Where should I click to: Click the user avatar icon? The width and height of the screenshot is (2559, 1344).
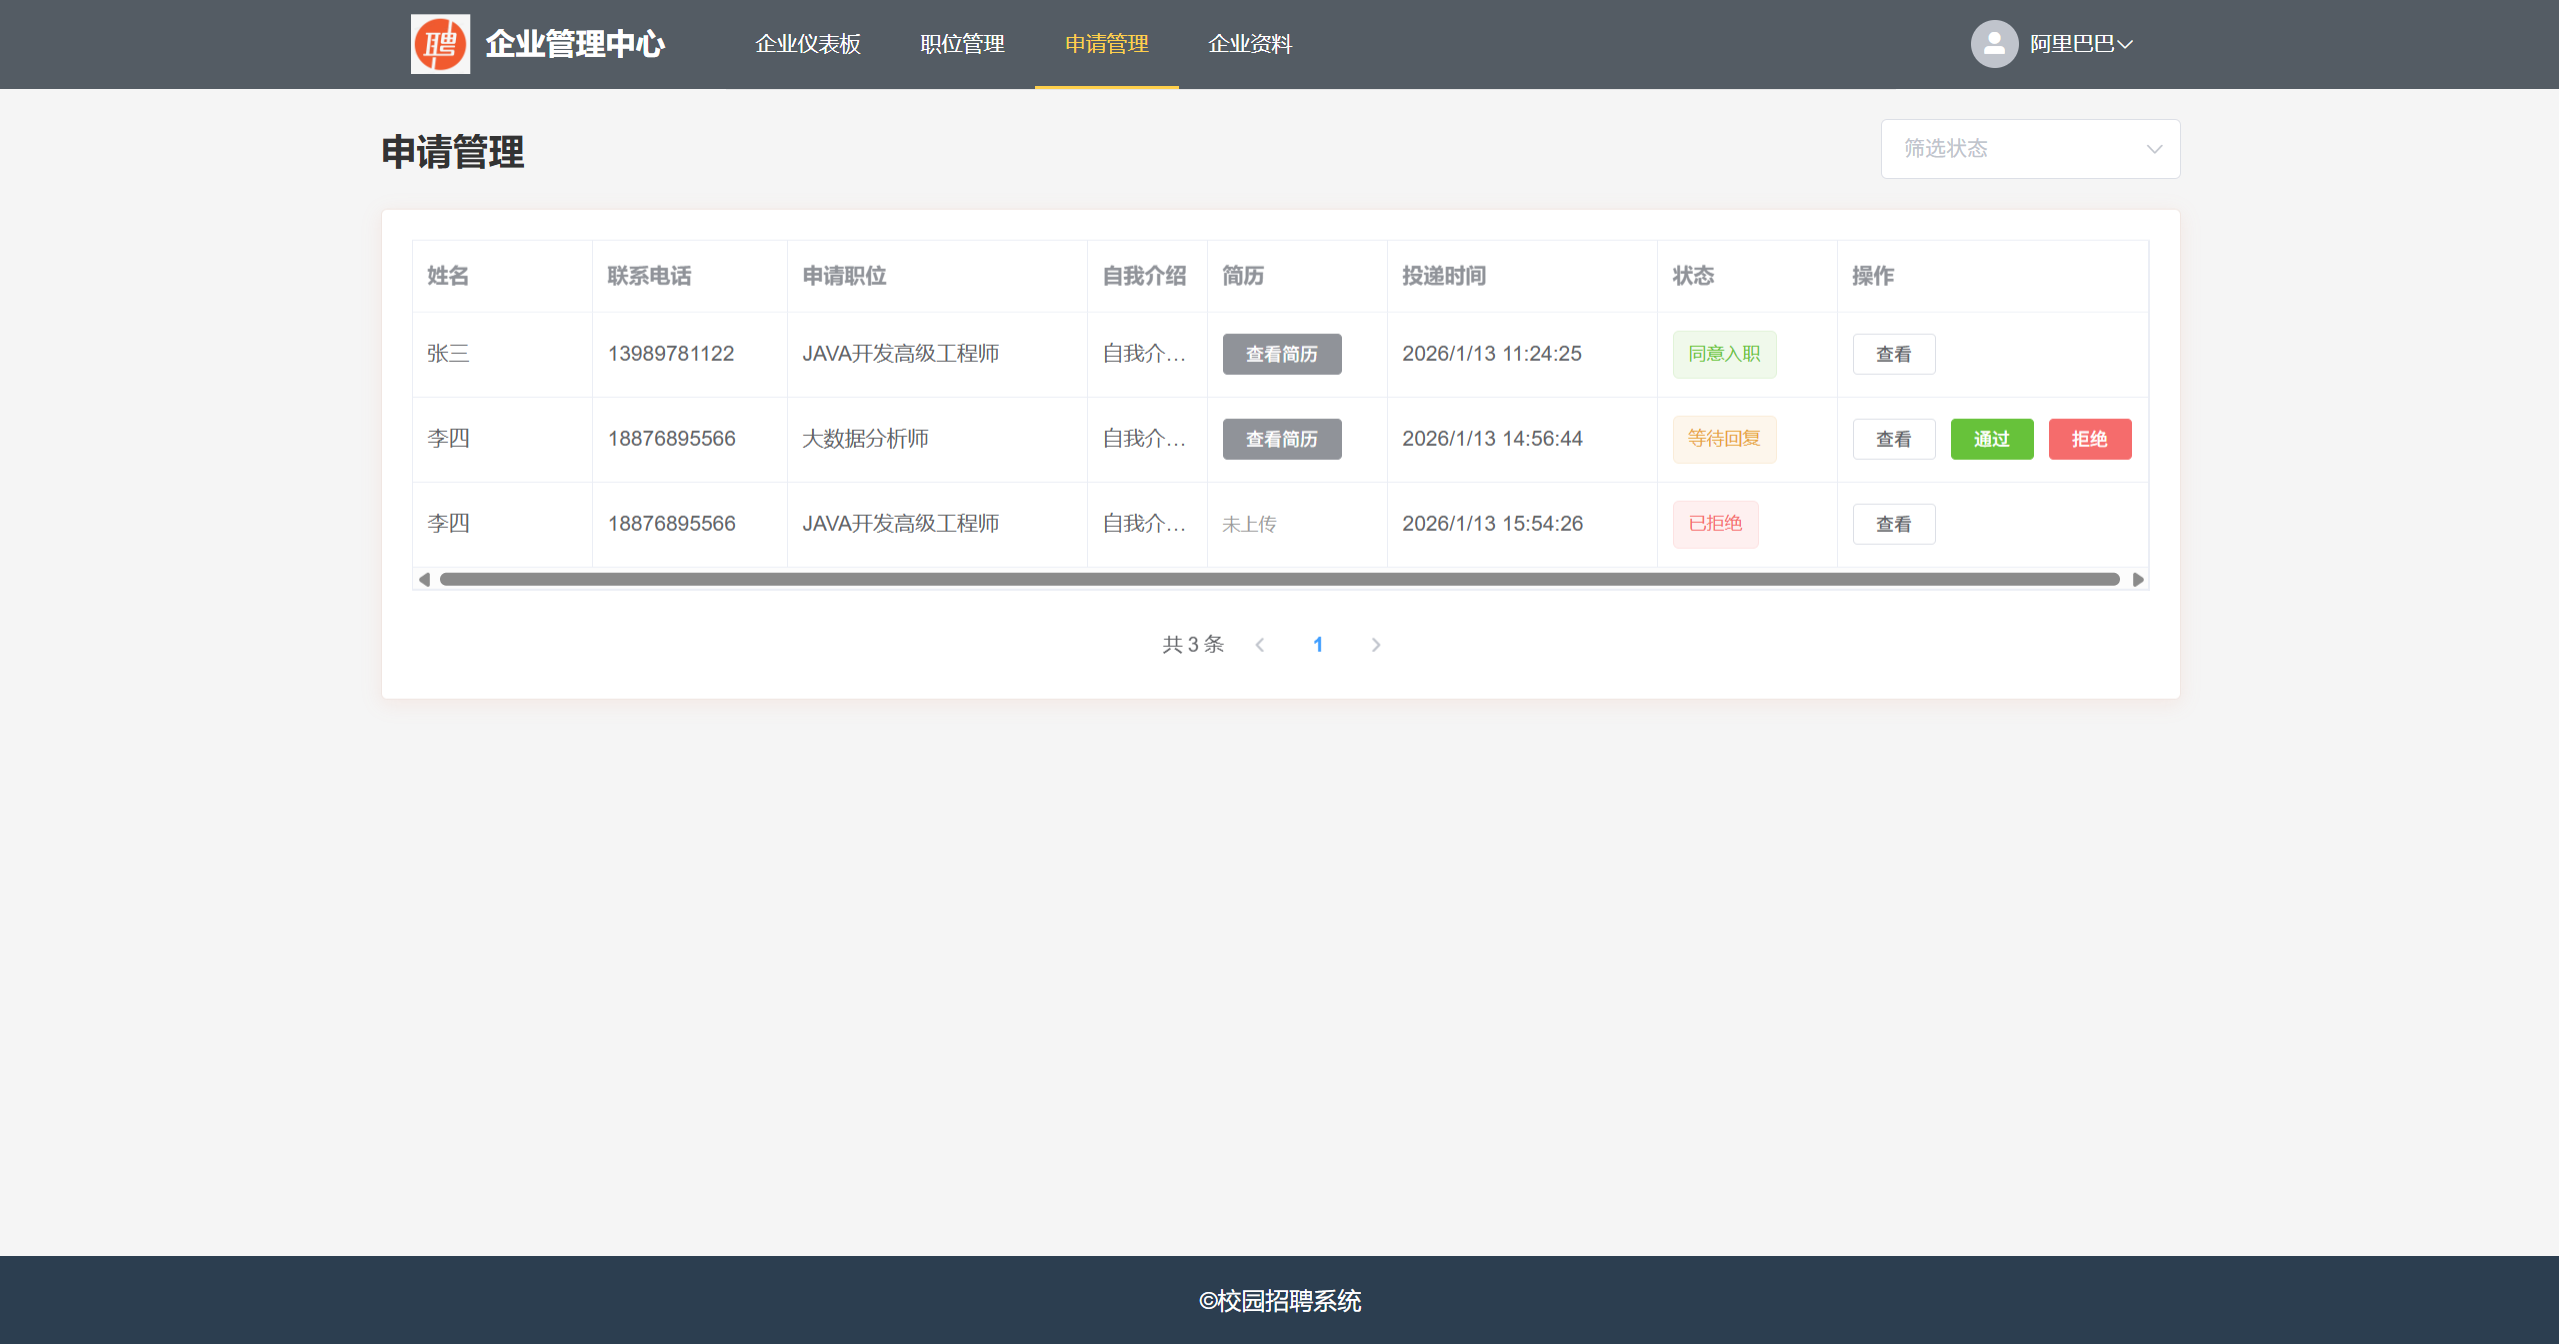tap(1993, 44)
